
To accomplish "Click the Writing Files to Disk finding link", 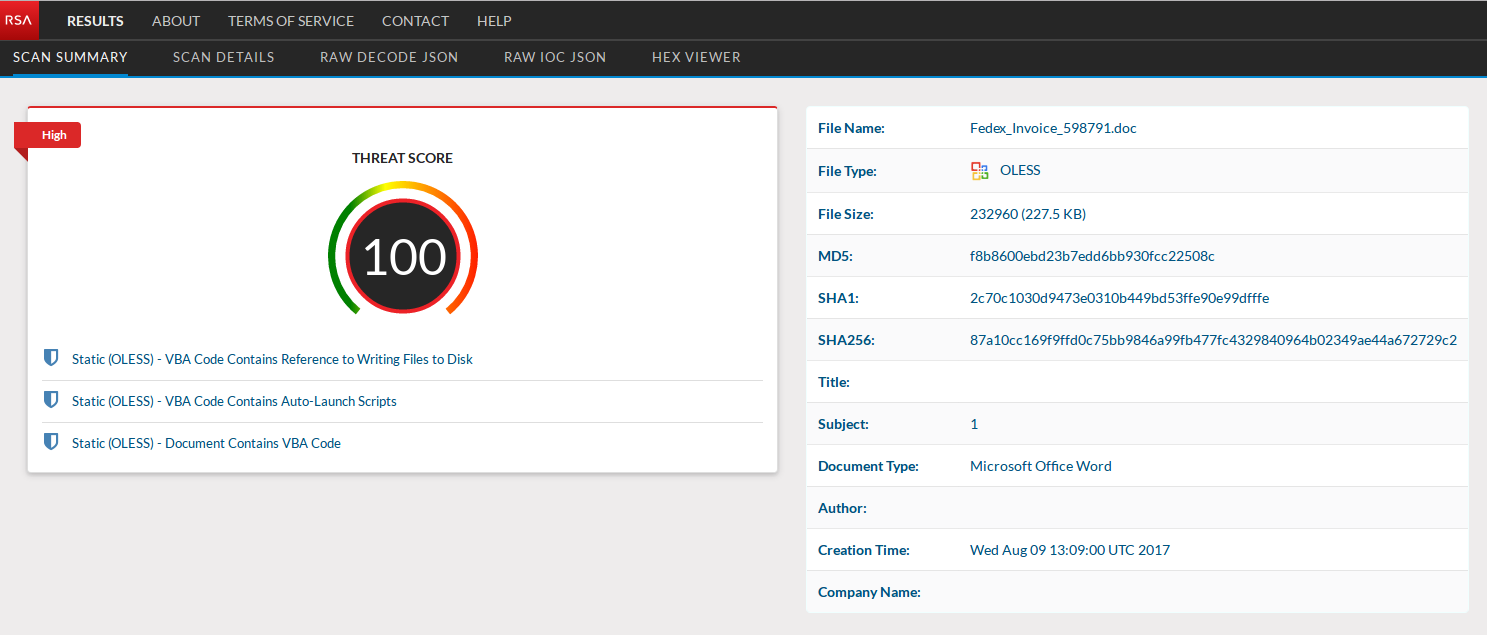I will (272, 359).
